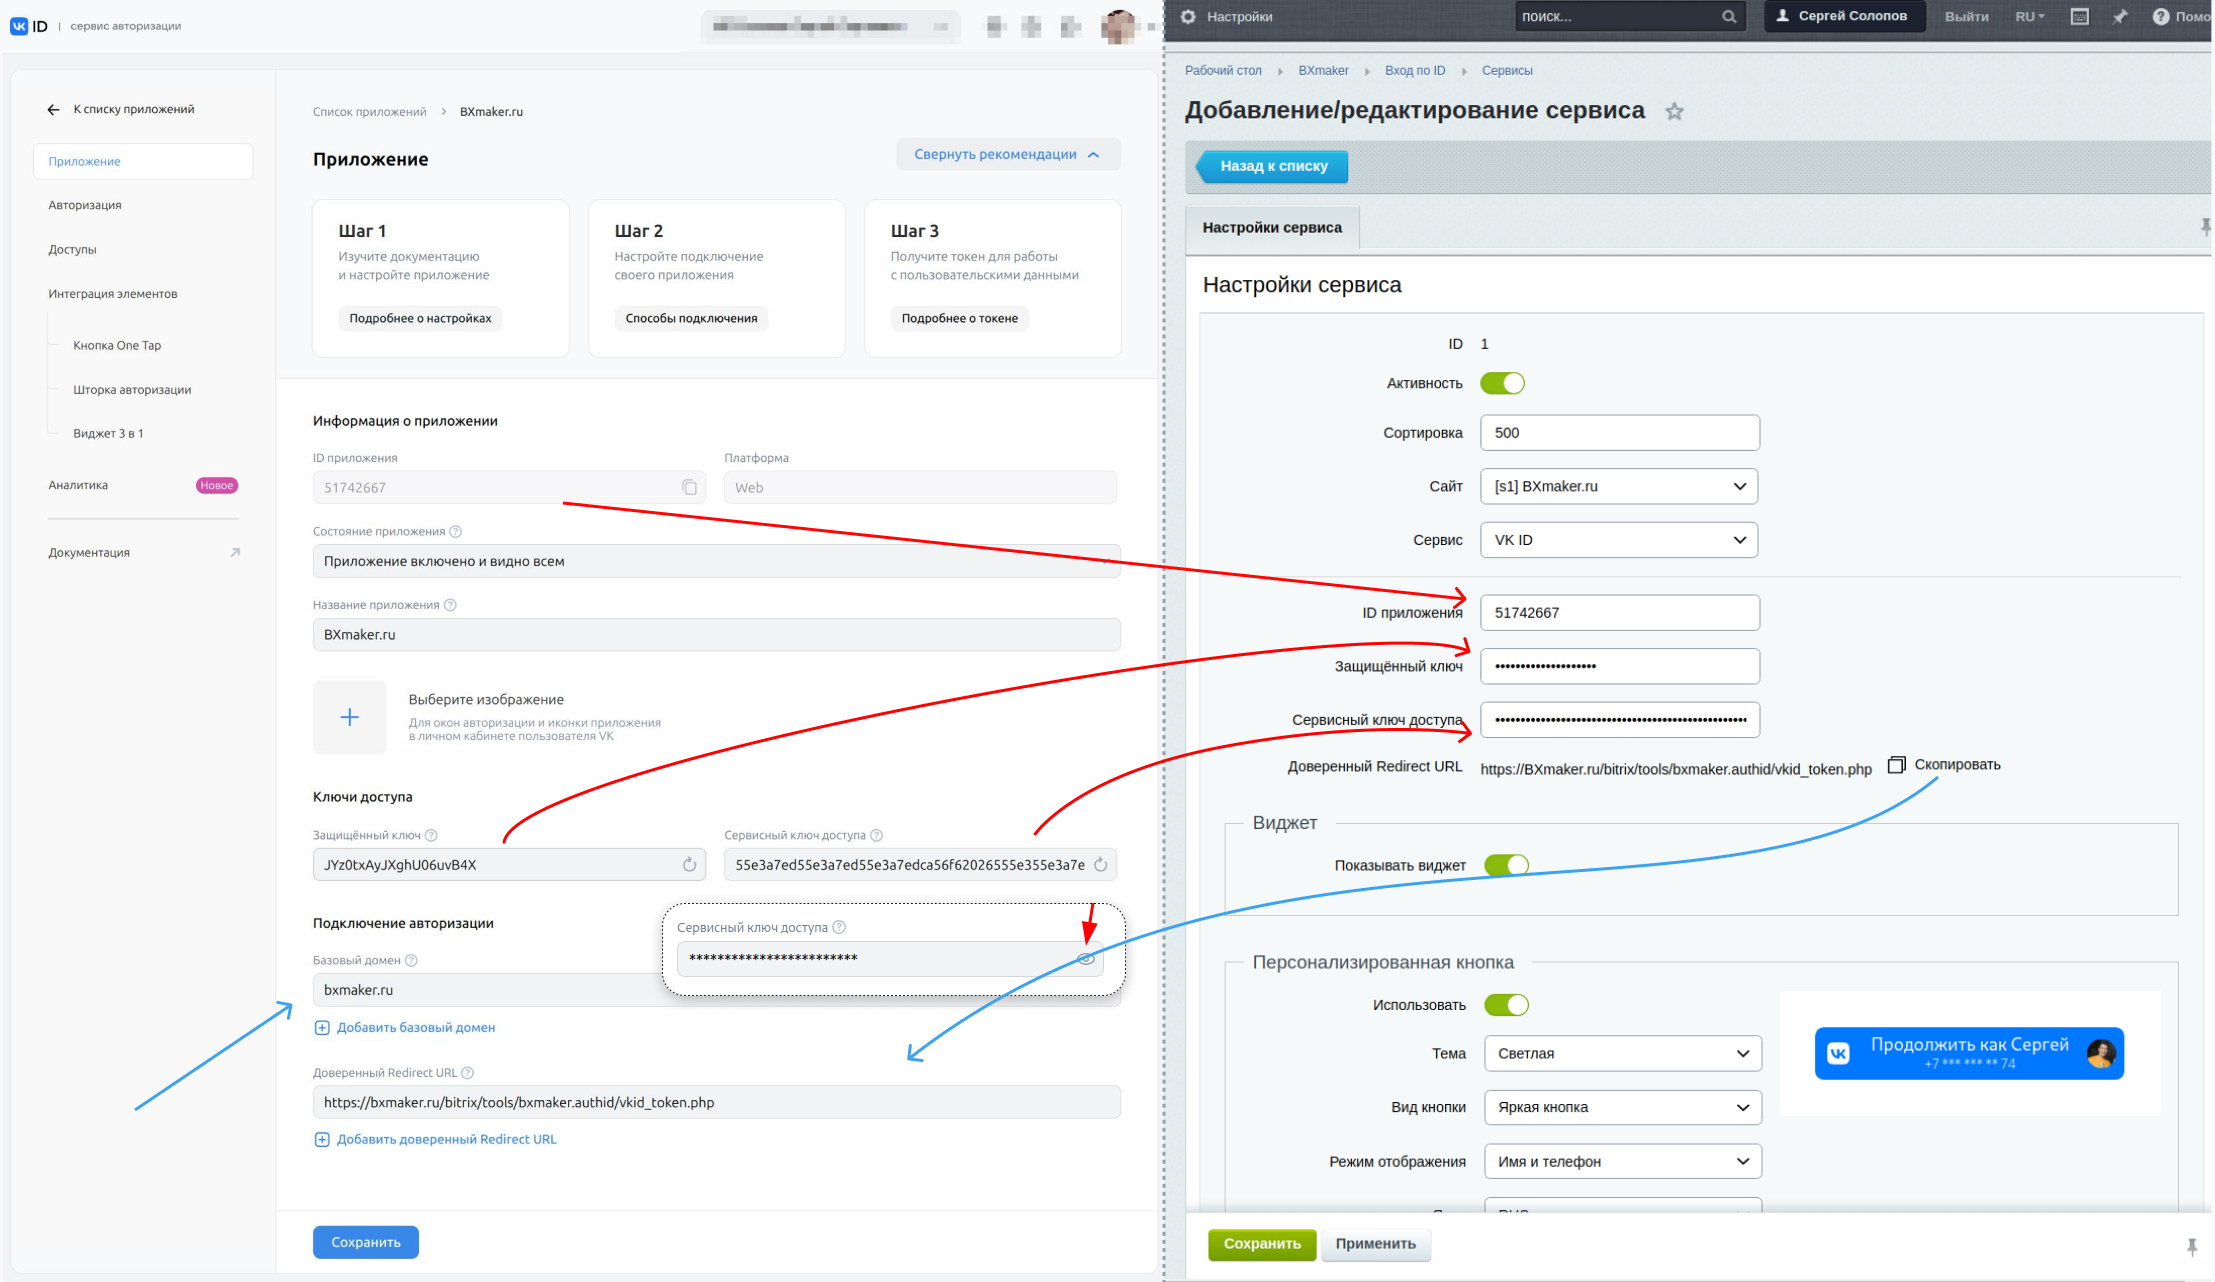Copy the application ID icon

(689, 487)
